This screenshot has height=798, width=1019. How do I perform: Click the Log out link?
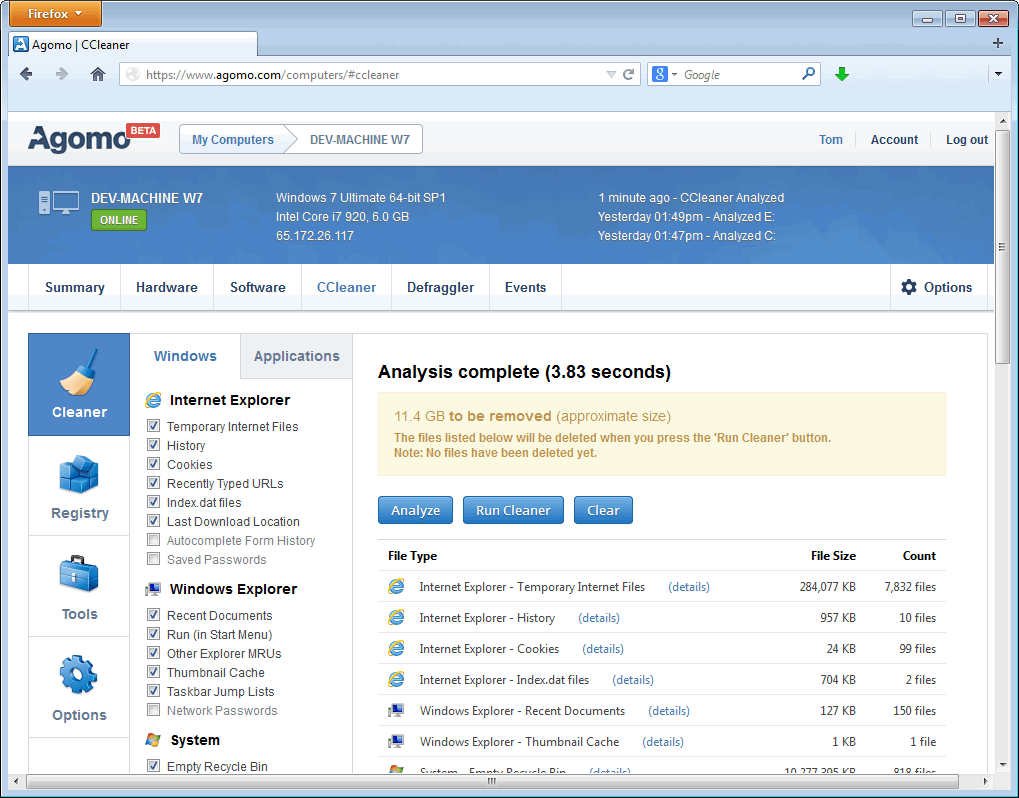point(966,139)
